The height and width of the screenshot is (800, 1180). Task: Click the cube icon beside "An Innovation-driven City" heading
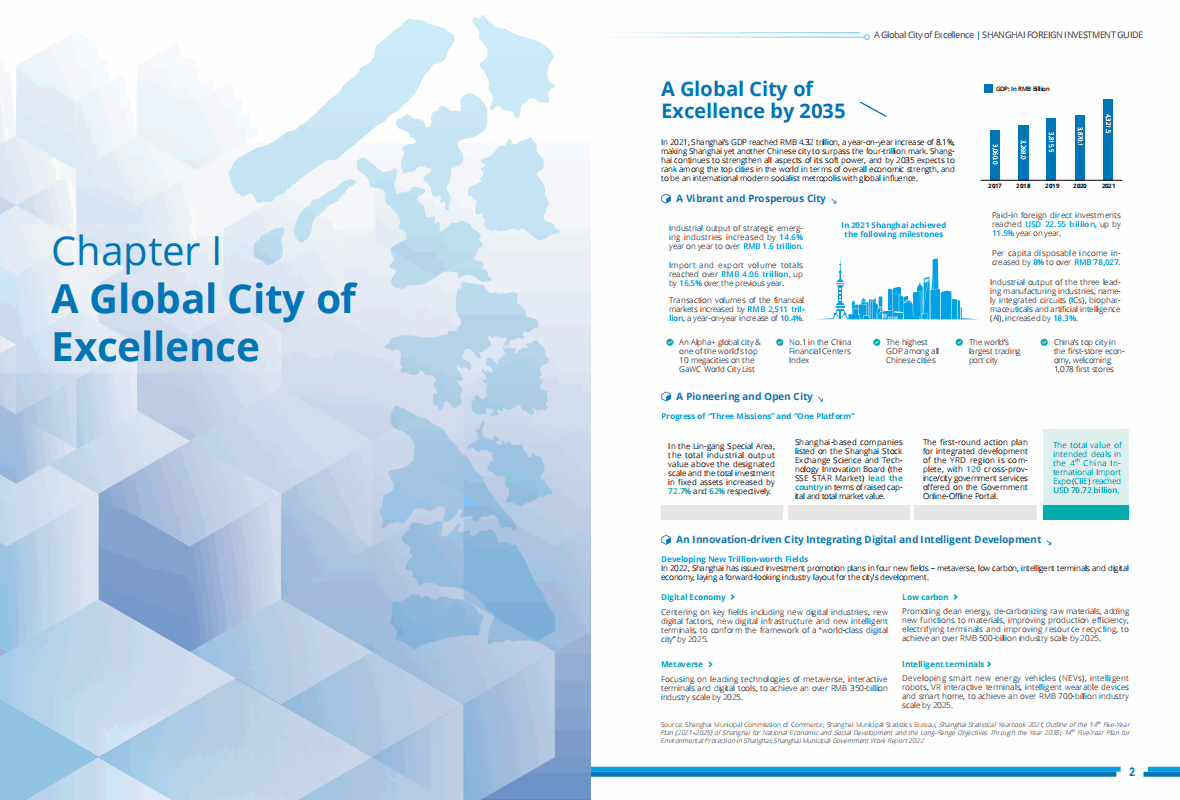(x=665, y=540)
